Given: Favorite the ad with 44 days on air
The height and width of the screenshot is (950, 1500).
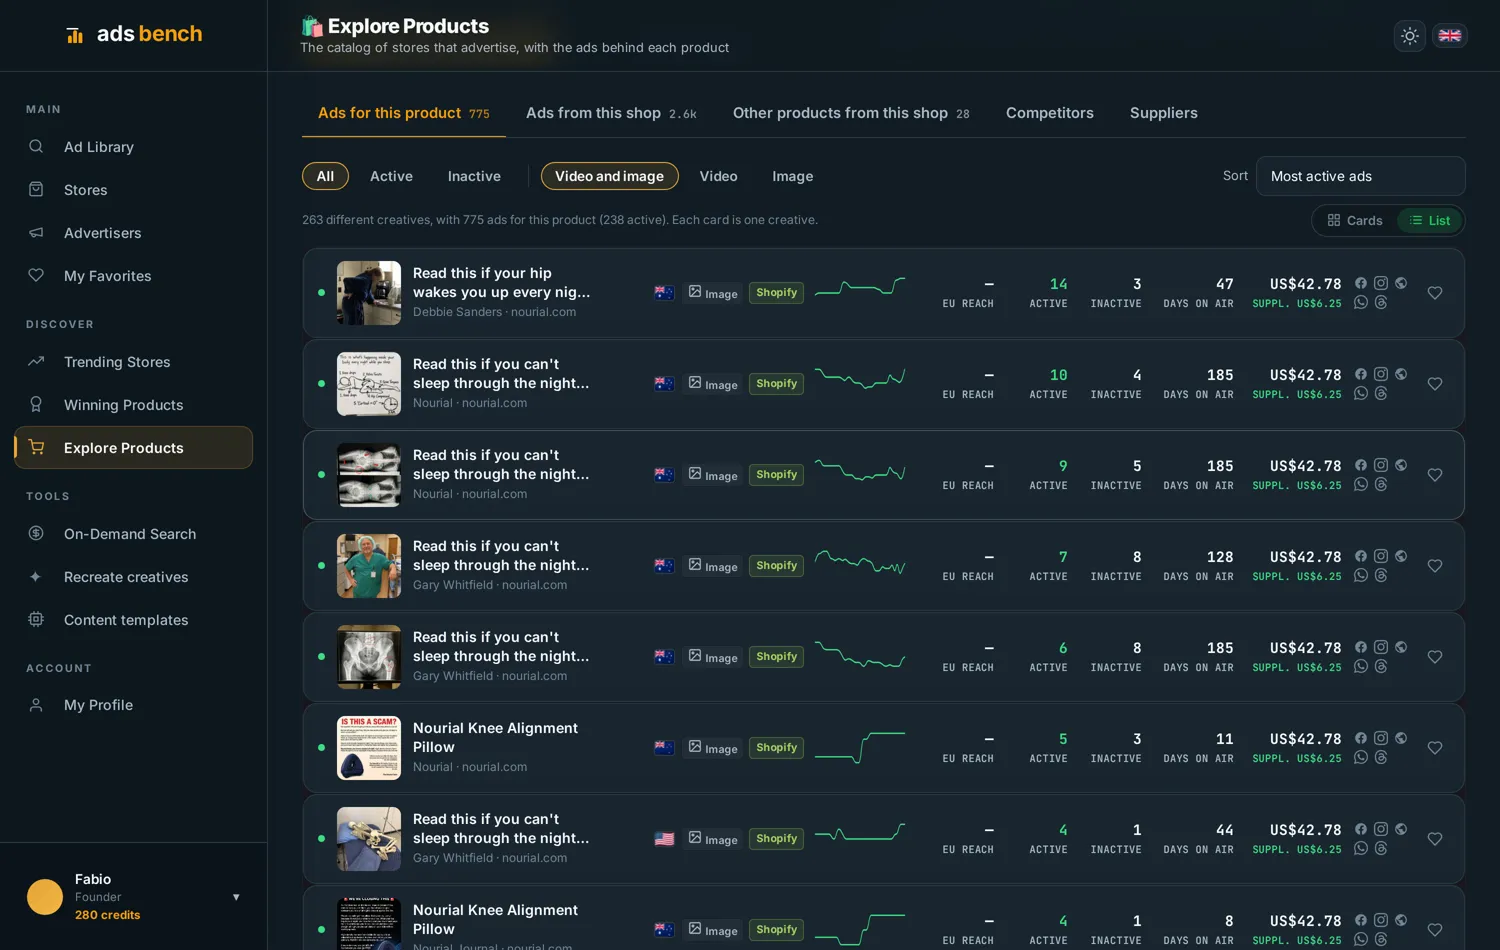Looking at the screenshot, I should tap(1435, 839).
